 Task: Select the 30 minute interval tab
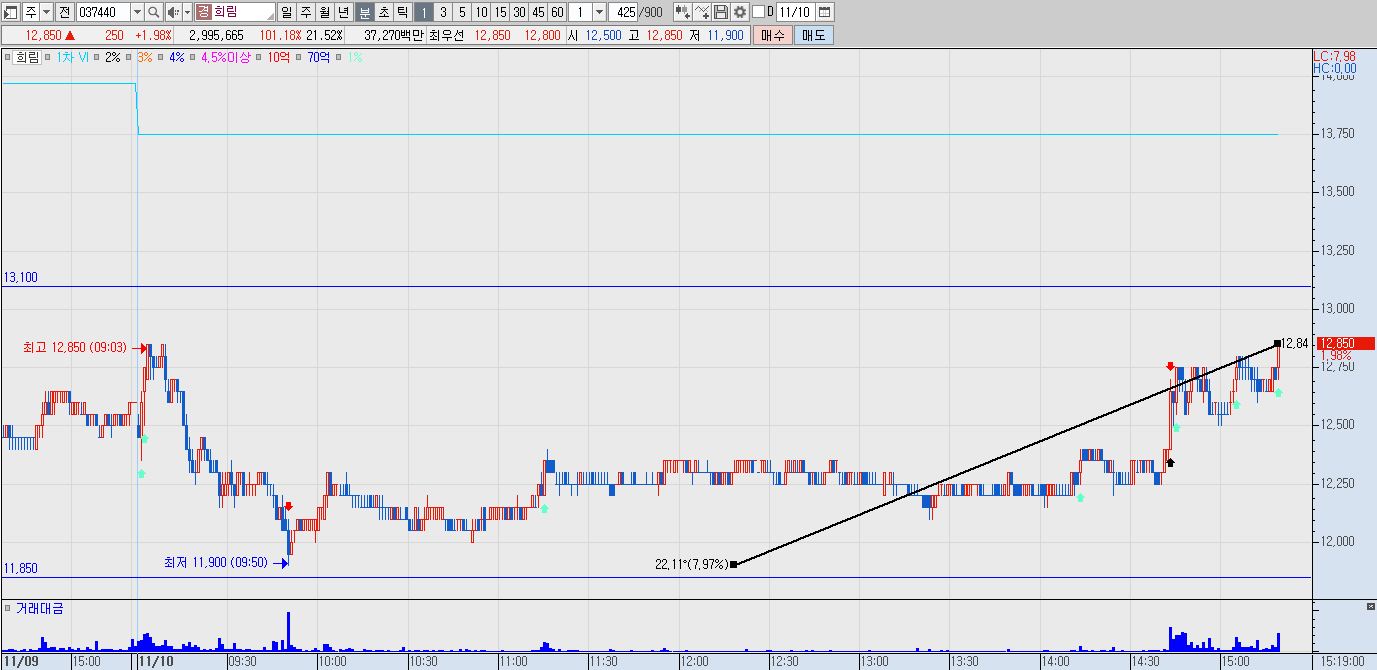[519, 12]
